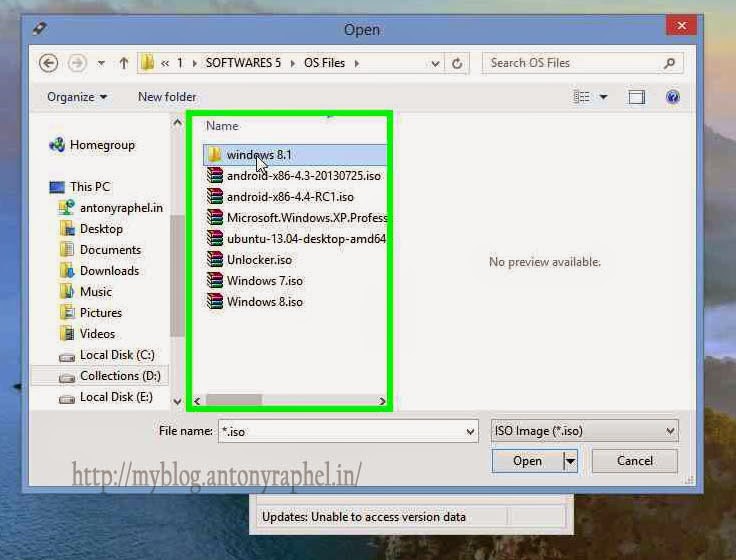Refresh the OS Files folder view
The width and height of the screenshot is (736, 560).
457,63
